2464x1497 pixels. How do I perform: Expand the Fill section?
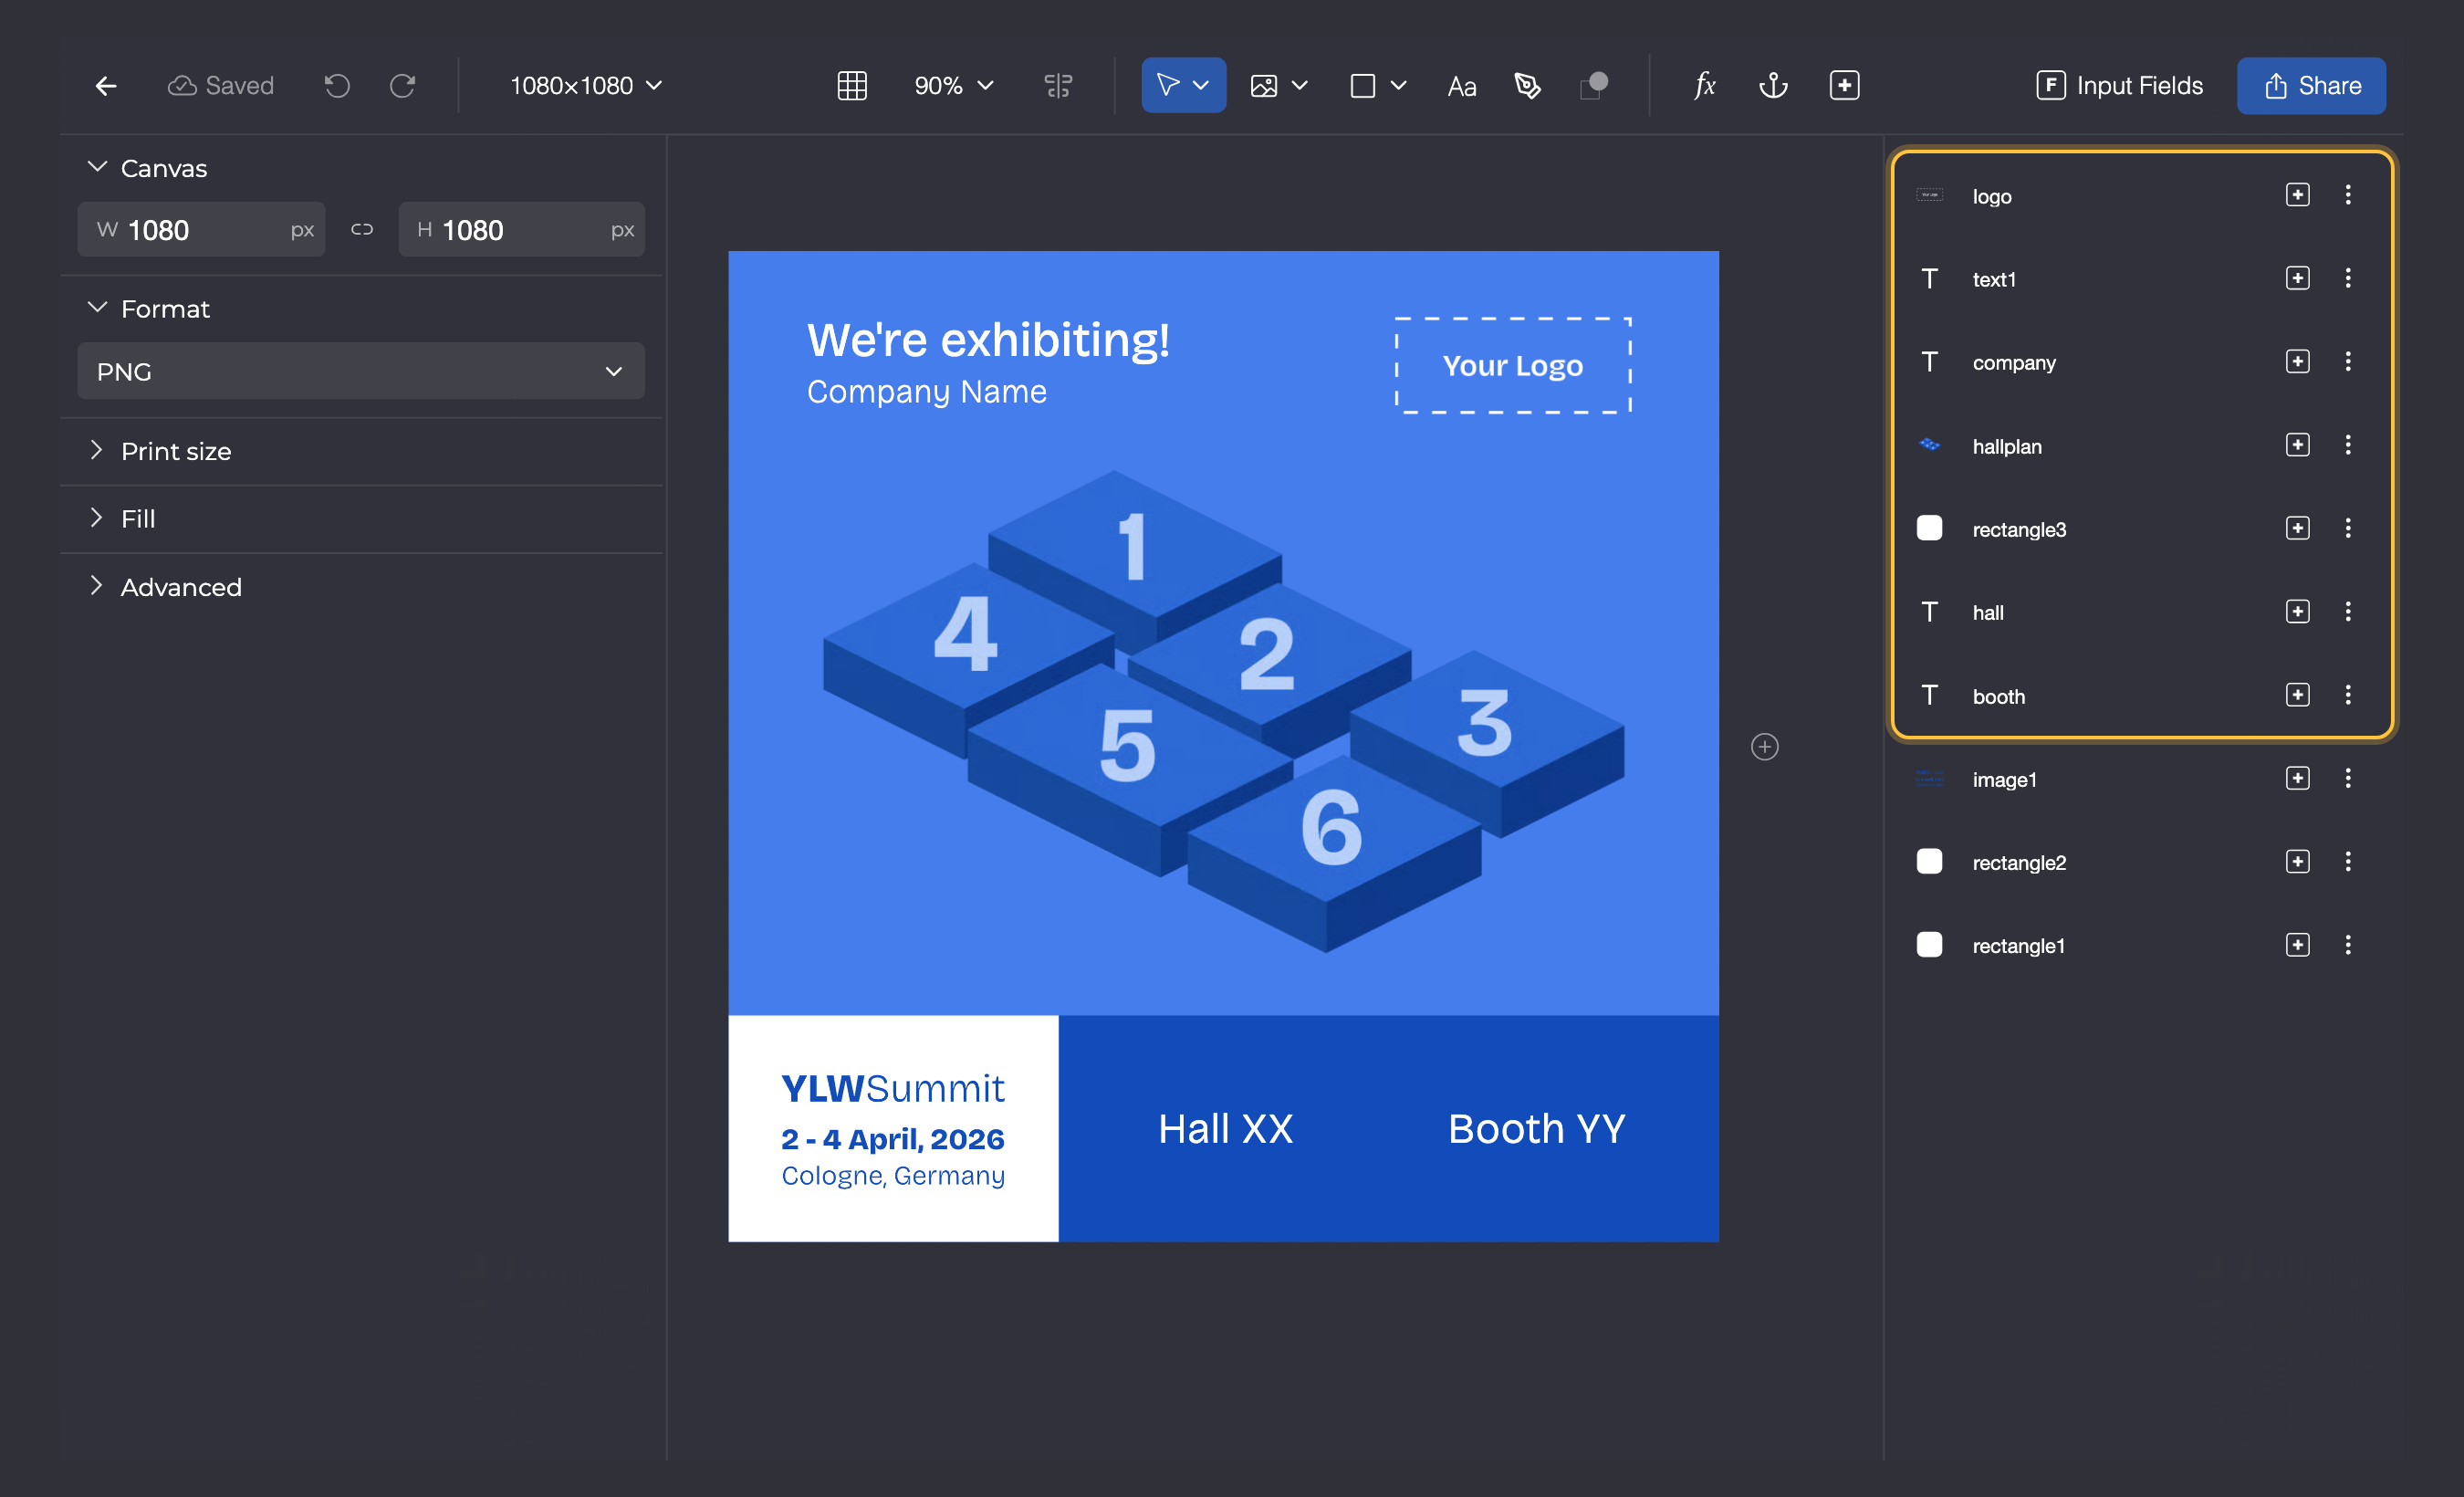tap(97, 518)
